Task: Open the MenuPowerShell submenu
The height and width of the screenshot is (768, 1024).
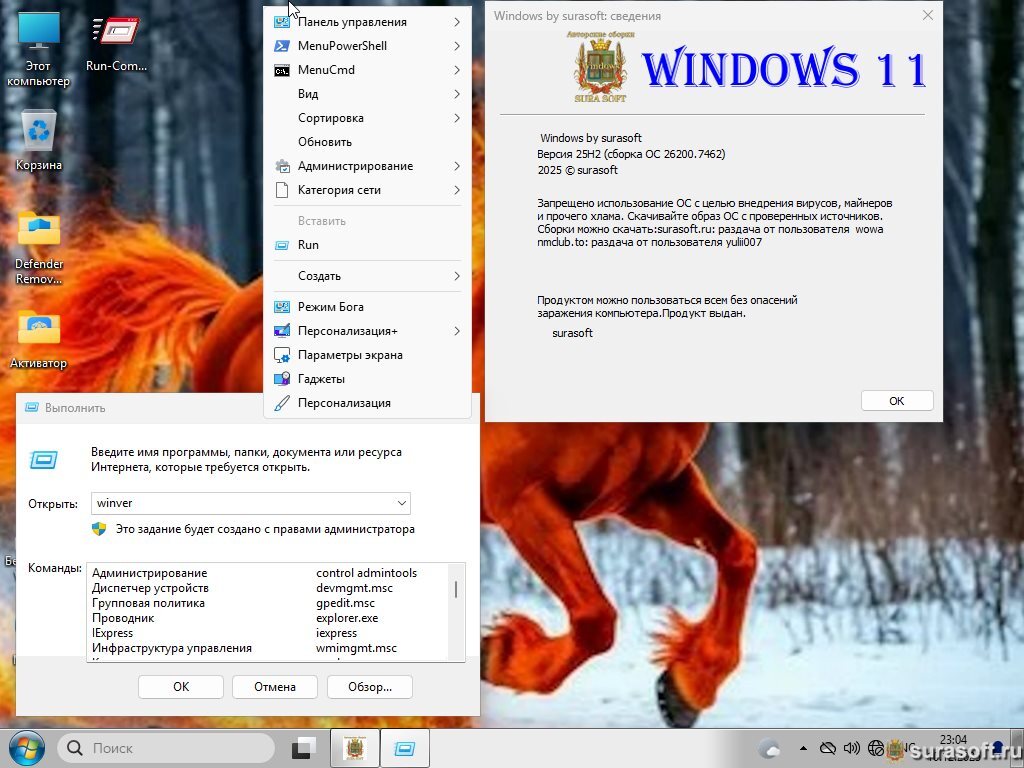Action: tap(368, 46)
